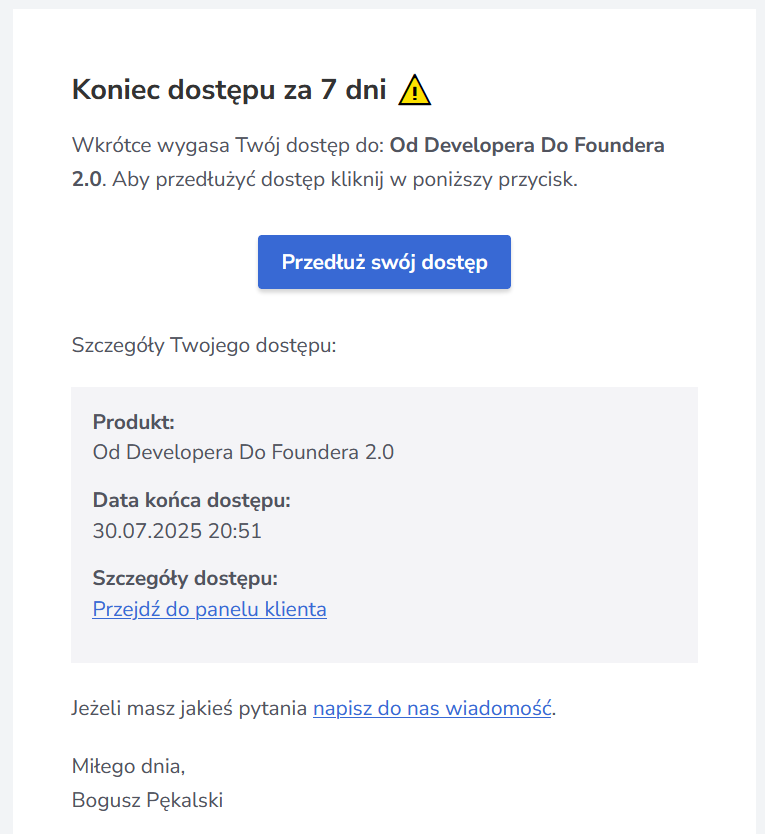Click the 'Koniec dostępu za 7 dni' heading
Image resolution: width=765 pixels, height=834 pixels.
click(x=229, y=90)
